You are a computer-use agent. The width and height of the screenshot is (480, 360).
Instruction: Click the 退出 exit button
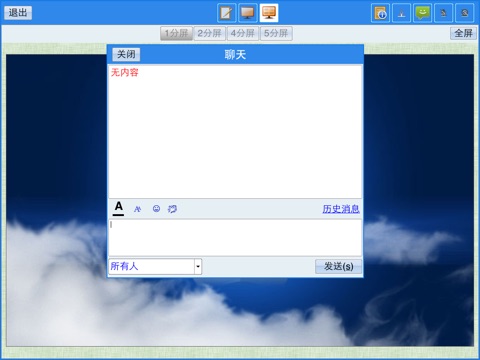(x=18, y=13)
